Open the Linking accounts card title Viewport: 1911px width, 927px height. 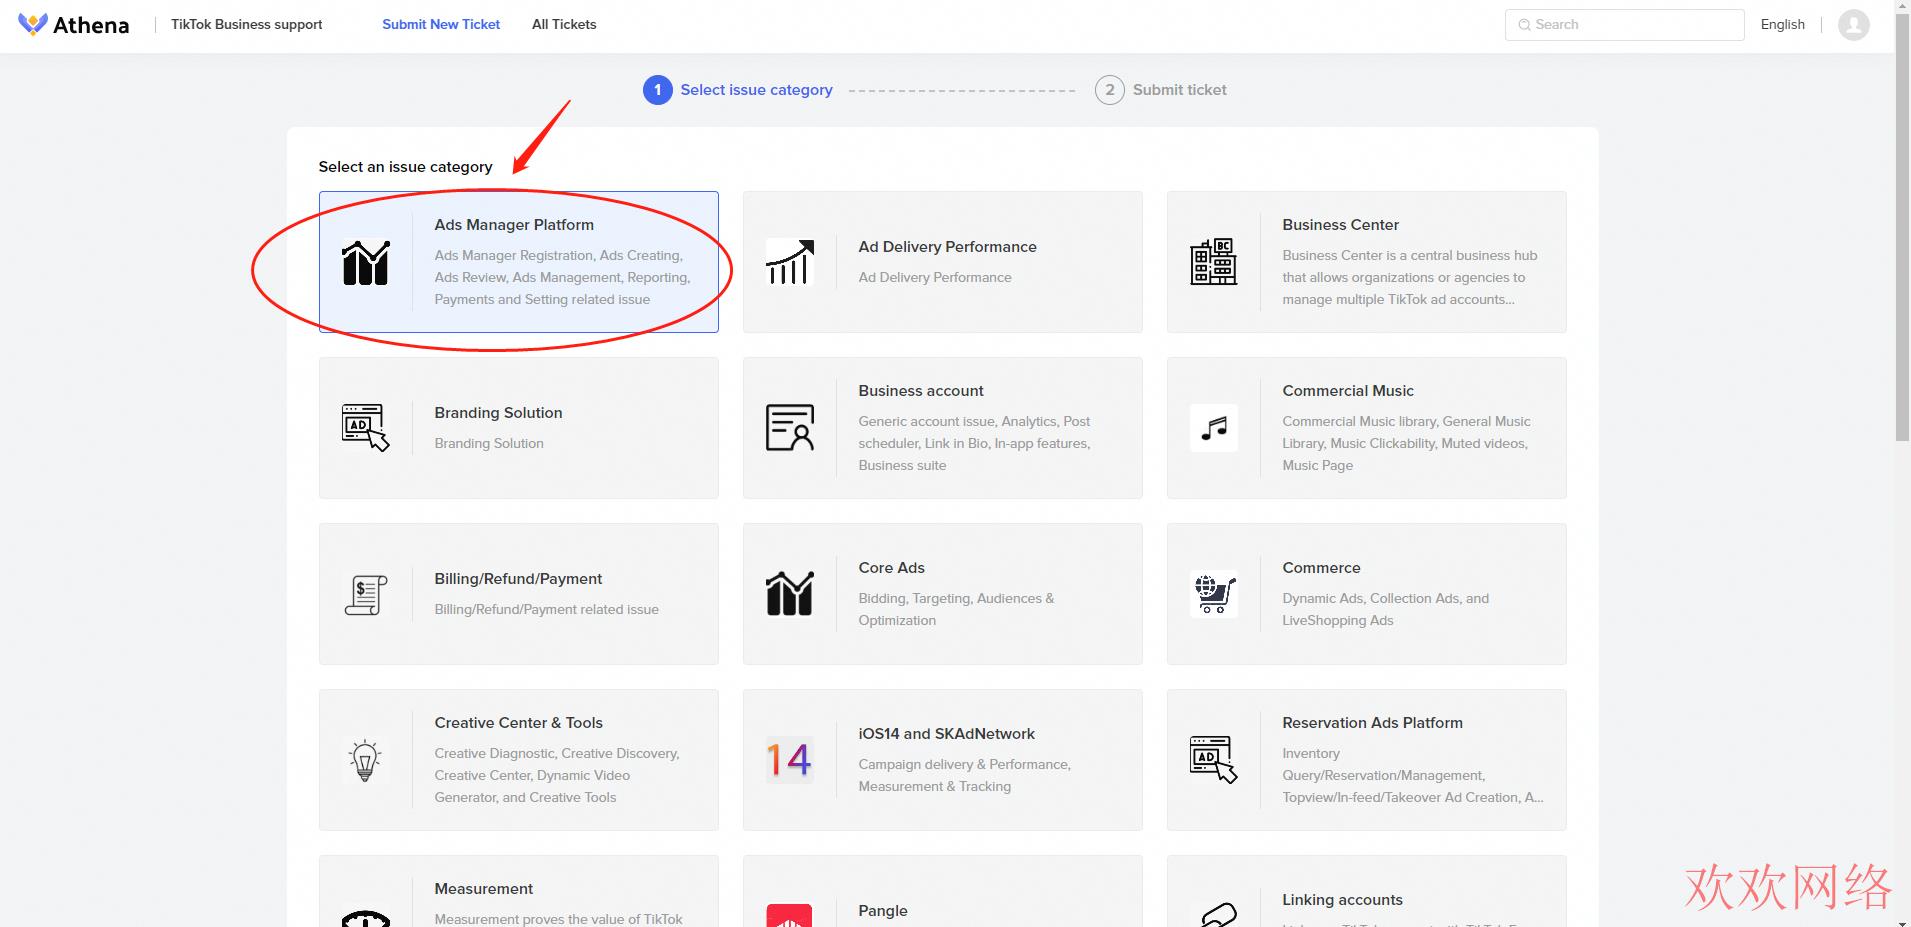point(1342,900)
